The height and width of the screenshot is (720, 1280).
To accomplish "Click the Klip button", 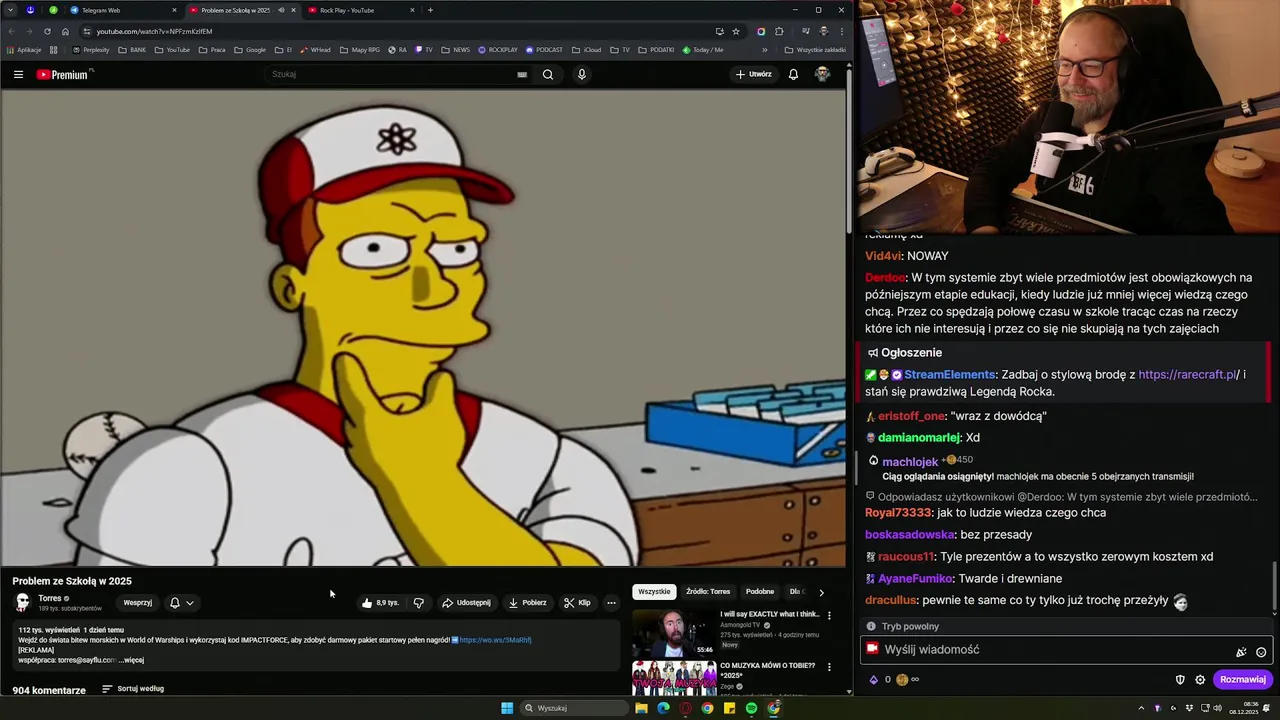I will click(x=577, y=603).
